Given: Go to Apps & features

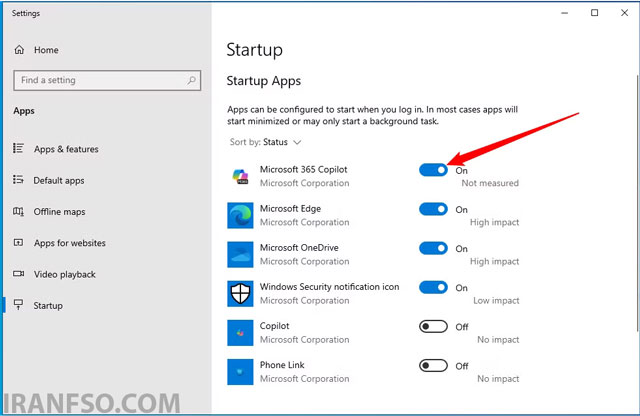Looking at the screenshot, I should [x=66, y=149].
